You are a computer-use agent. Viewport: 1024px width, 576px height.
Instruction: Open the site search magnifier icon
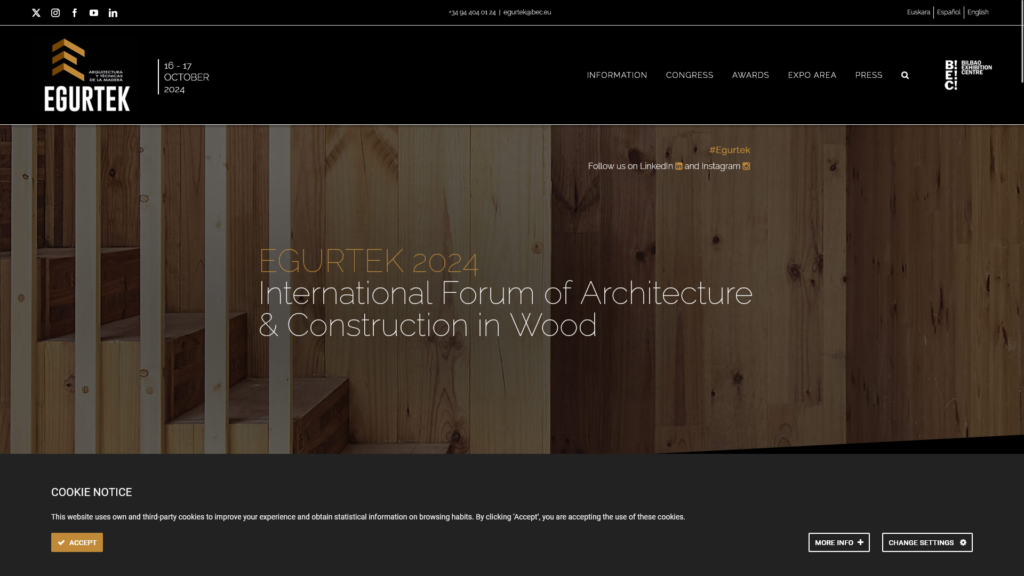(905, 75)
